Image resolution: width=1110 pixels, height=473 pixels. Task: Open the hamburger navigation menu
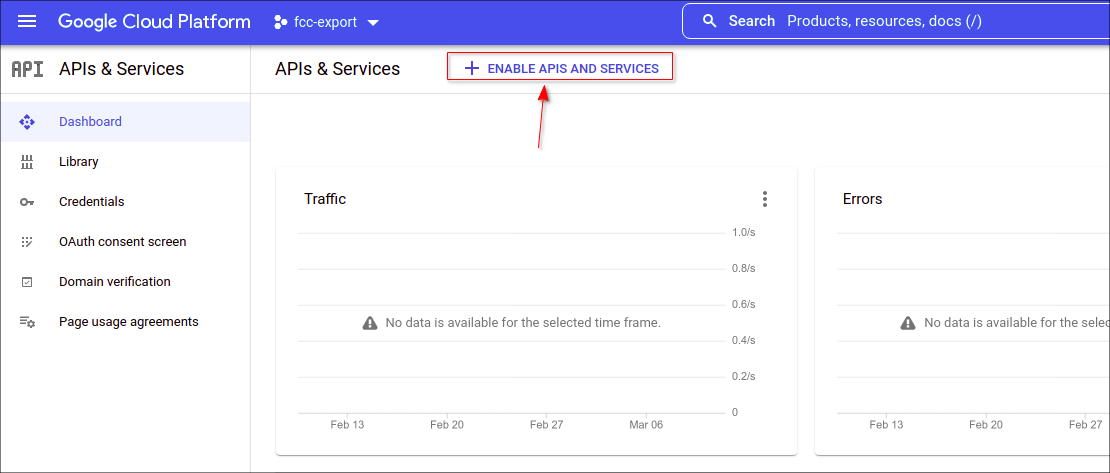click(27, 21)
